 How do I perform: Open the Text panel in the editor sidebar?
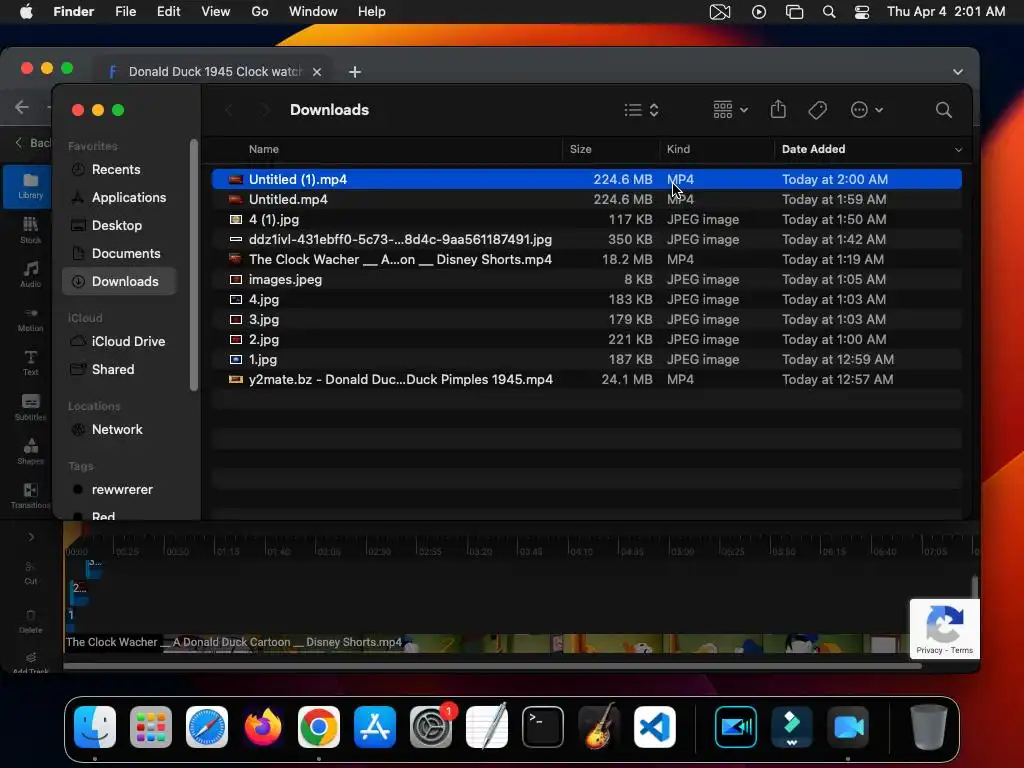30,362
